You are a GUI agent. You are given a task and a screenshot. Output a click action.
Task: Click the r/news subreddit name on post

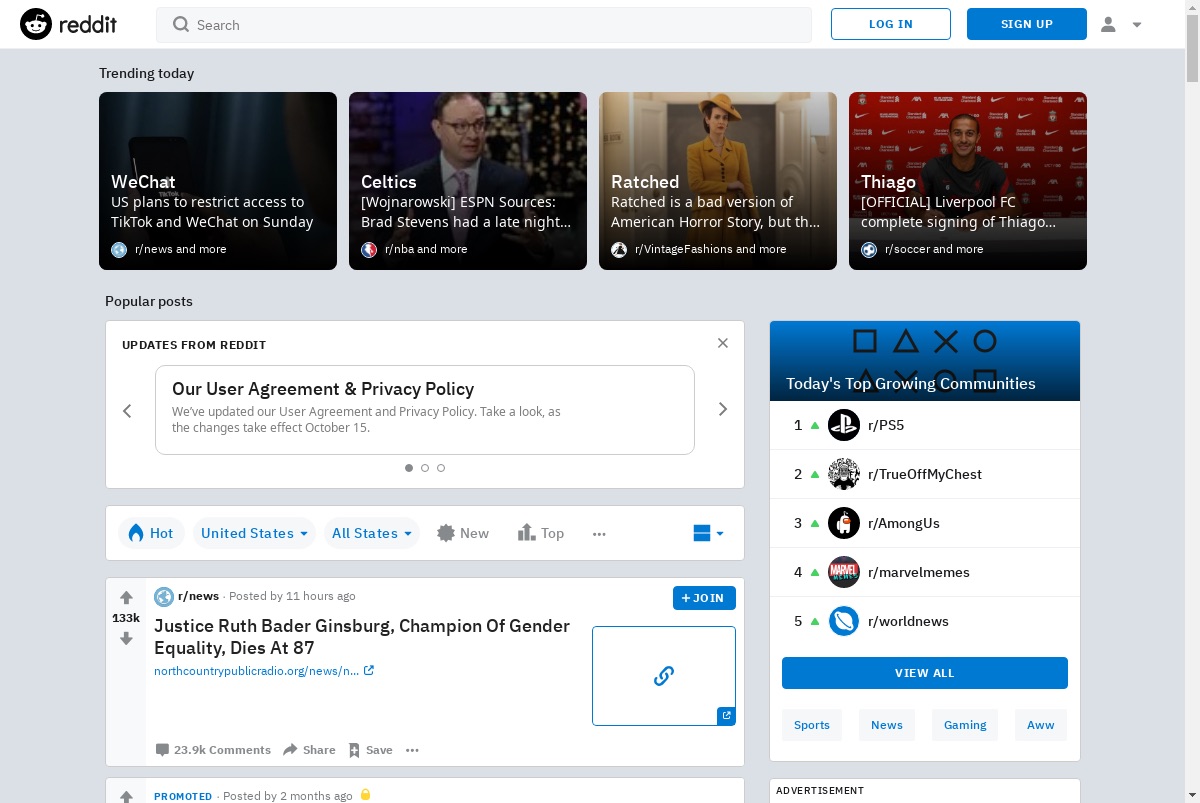tap(198, 596)
